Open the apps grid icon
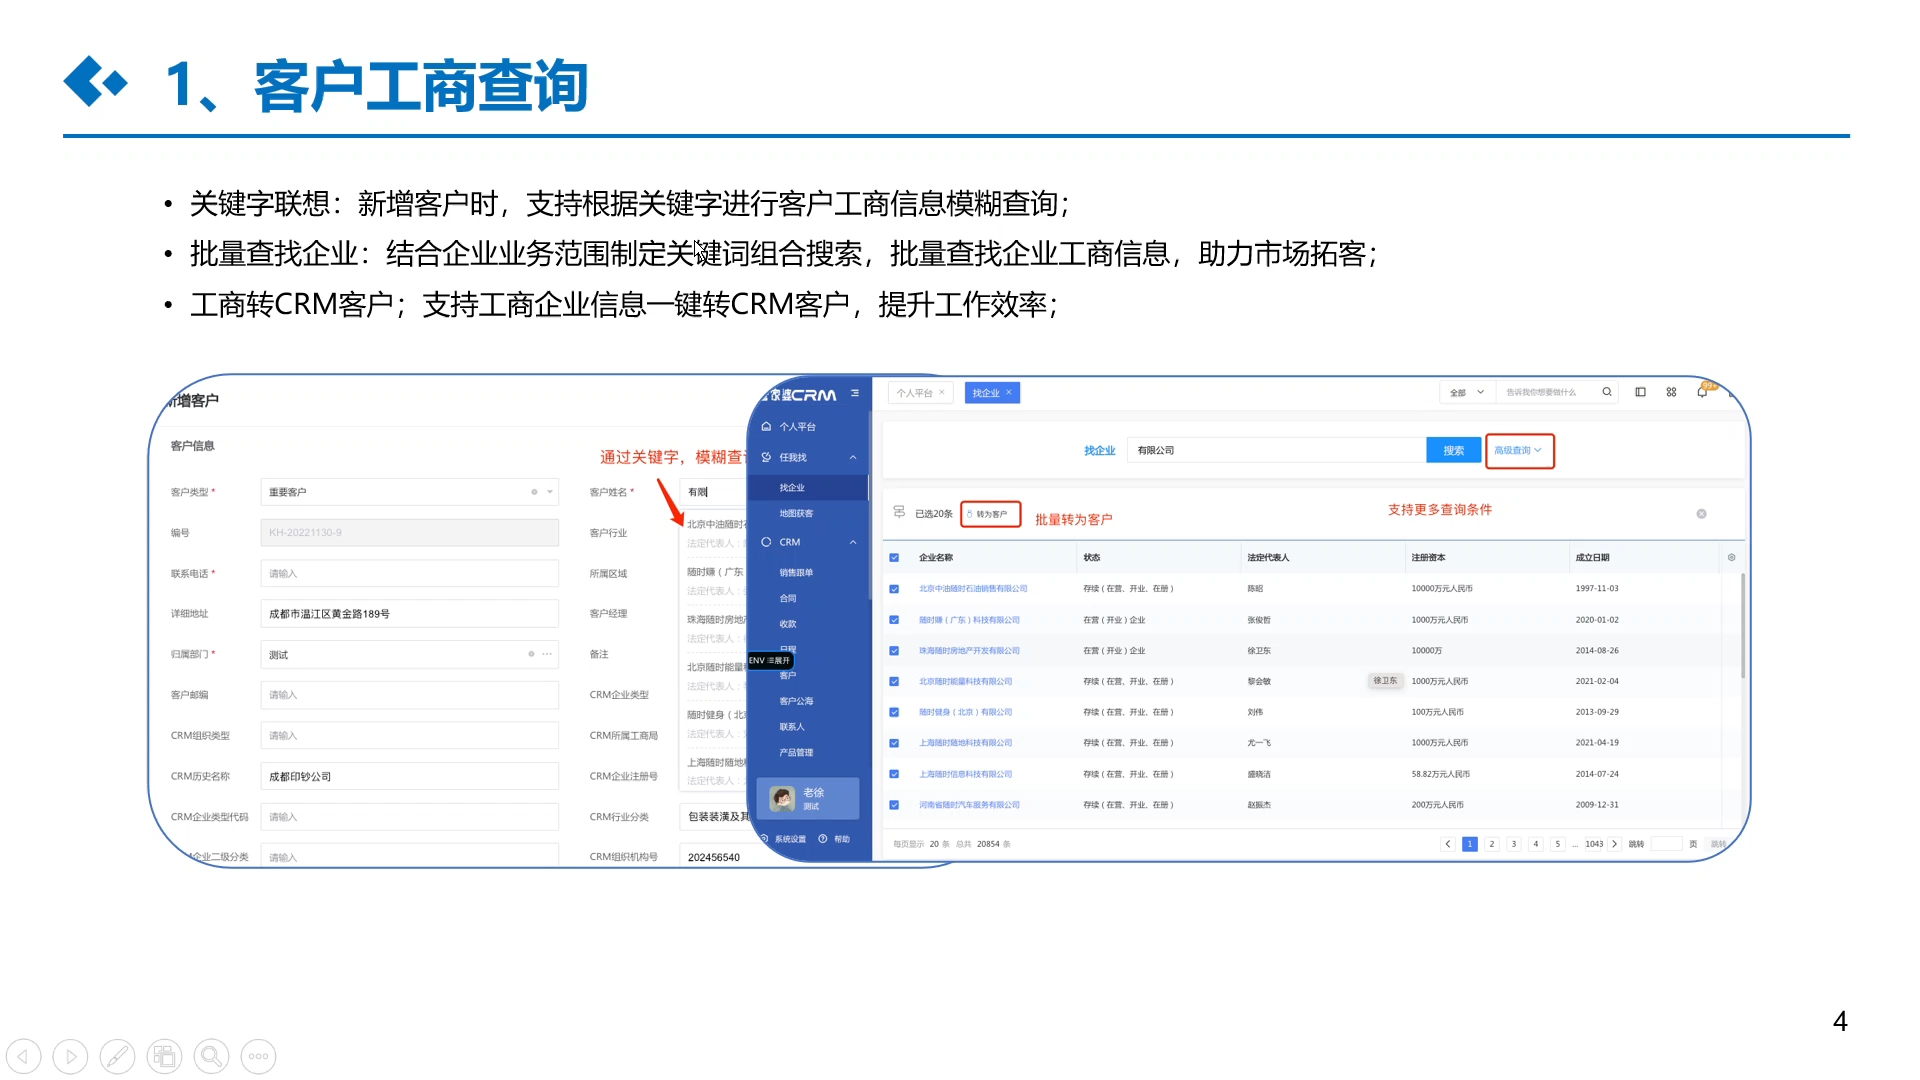The width and height of the screenshot is (1920, 1080). [x=1671, y=392]
